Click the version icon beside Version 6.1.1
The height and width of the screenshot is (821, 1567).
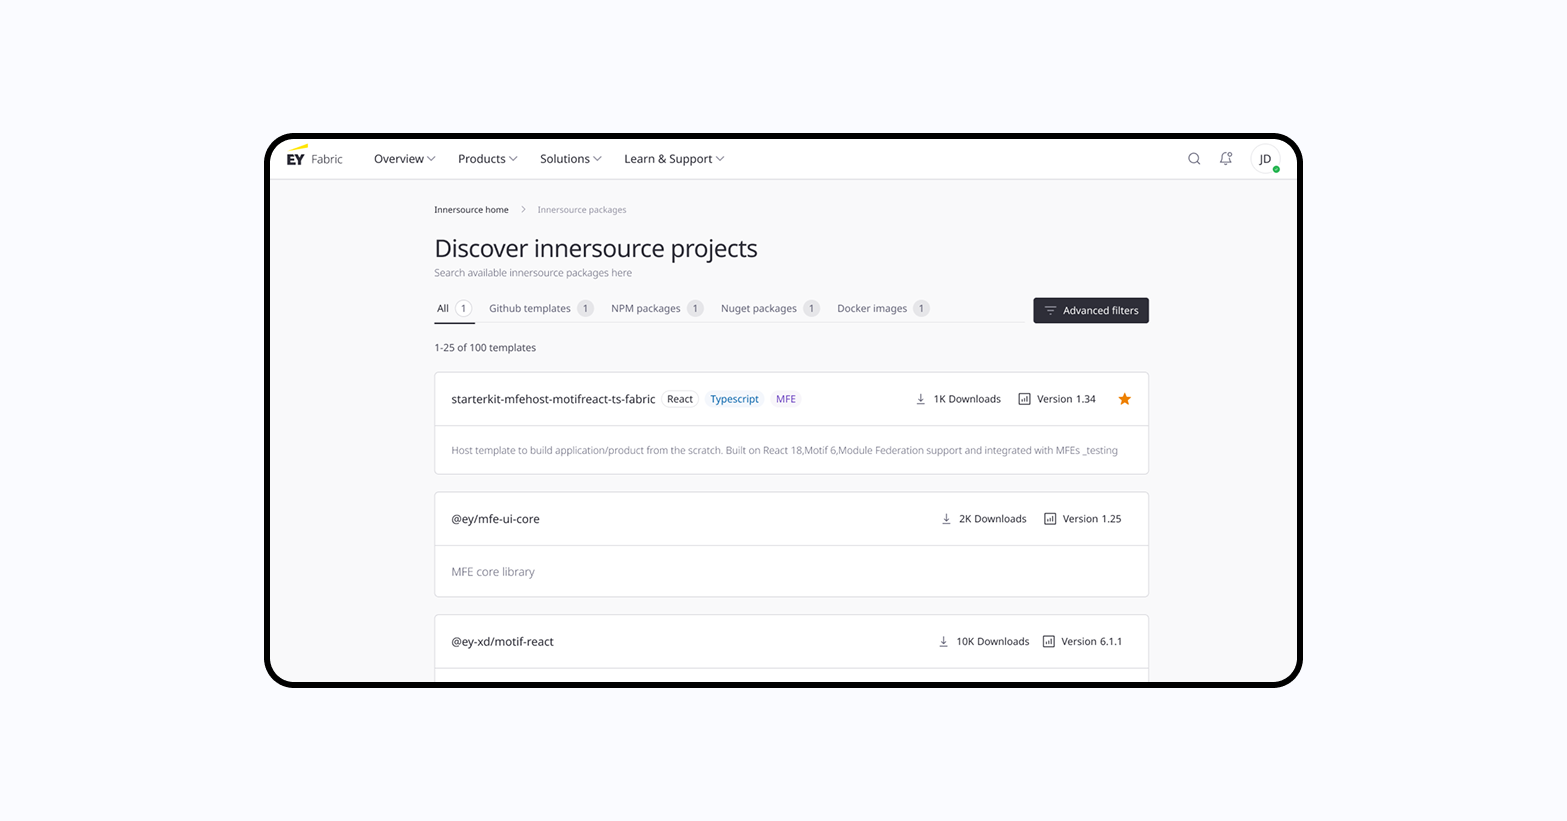[1049, 641]
